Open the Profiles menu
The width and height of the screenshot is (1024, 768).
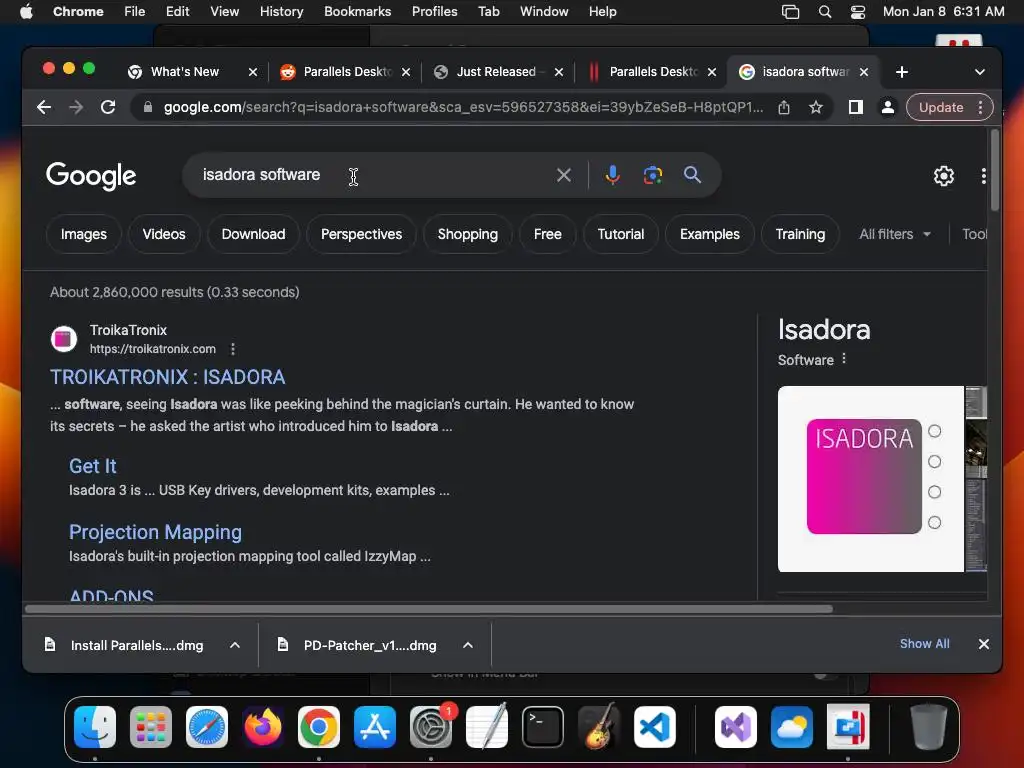(x=434, y=12)
